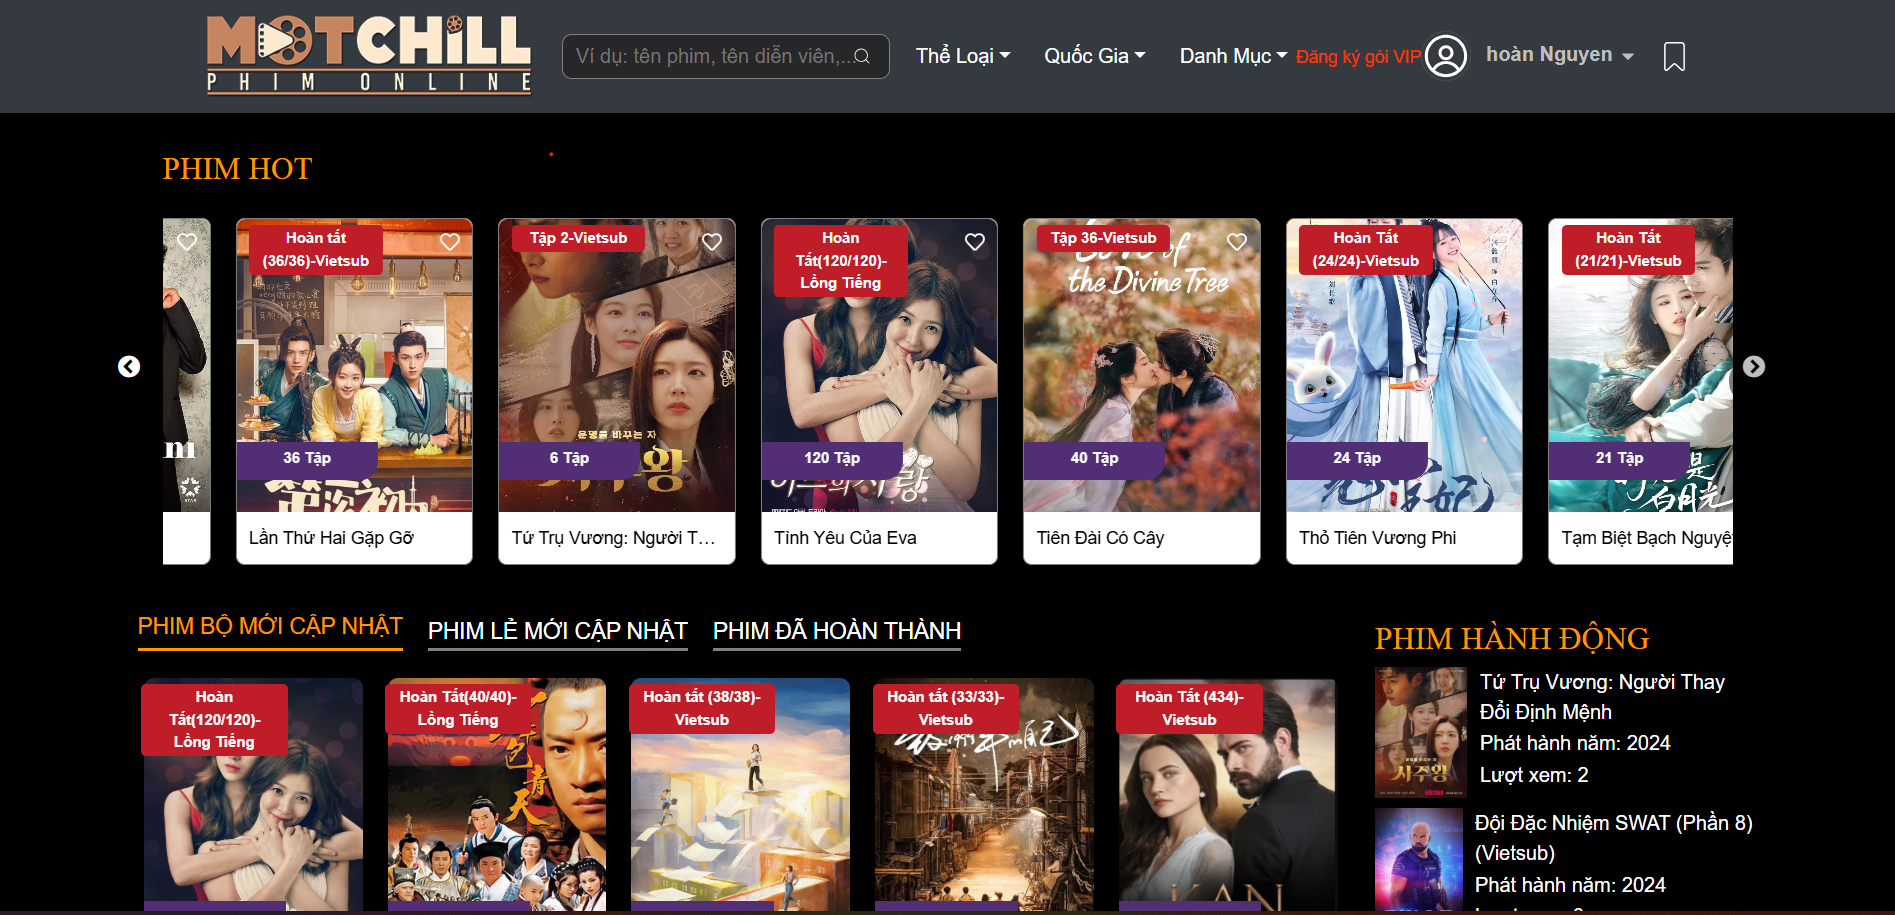Open the Tứ Trụ Vương: Người T… title in Phim Hot
1895x915 pixels.
613,538
